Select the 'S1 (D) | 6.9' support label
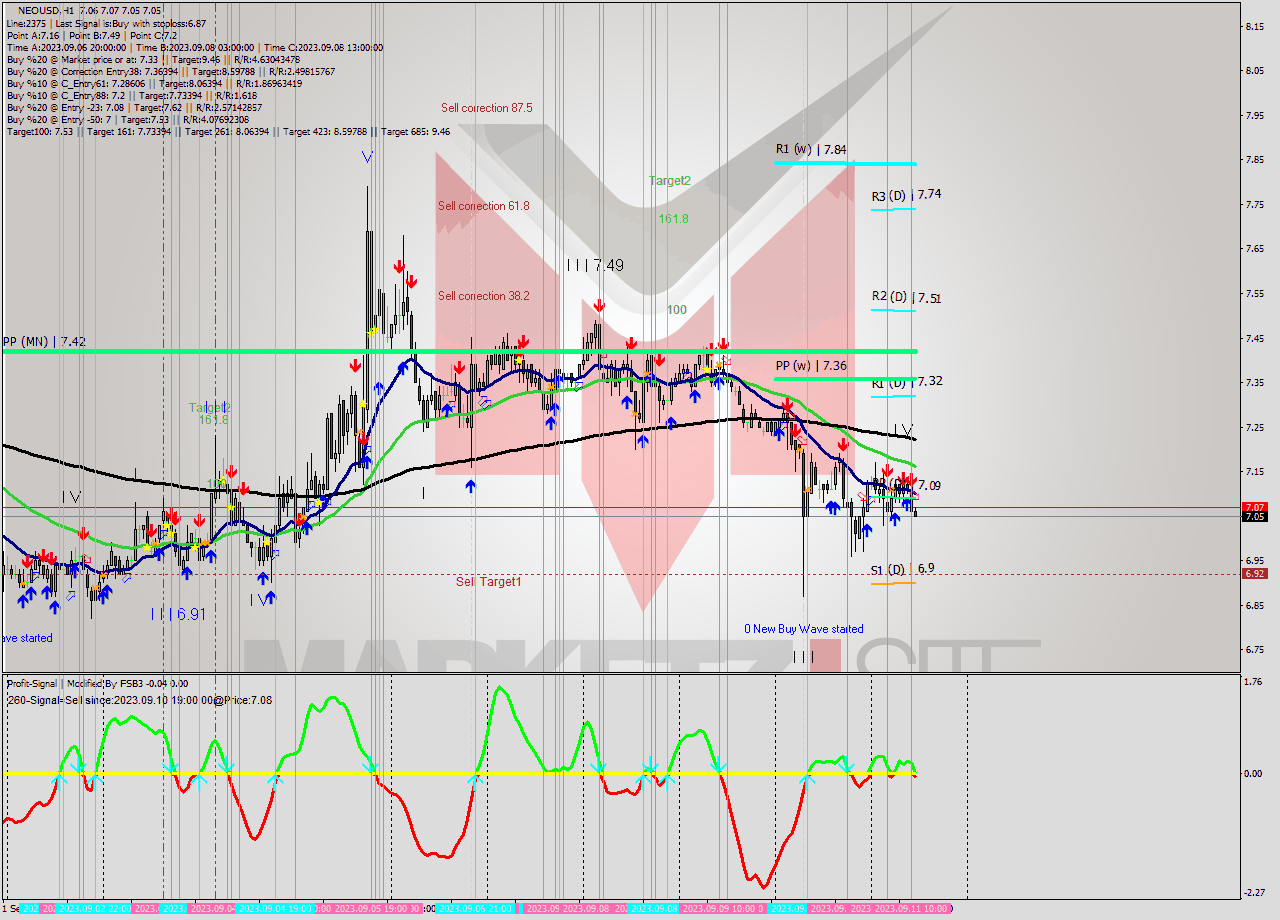Screen dimensions: 1280x920 pos(903,569)
